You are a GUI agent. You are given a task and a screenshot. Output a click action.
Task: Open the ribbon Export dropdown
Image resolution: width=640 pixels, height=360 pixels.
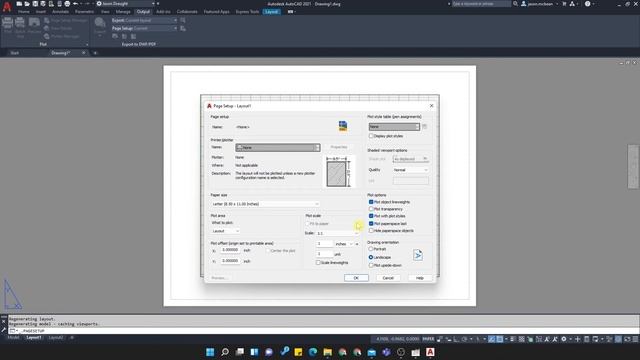point(144,20)
